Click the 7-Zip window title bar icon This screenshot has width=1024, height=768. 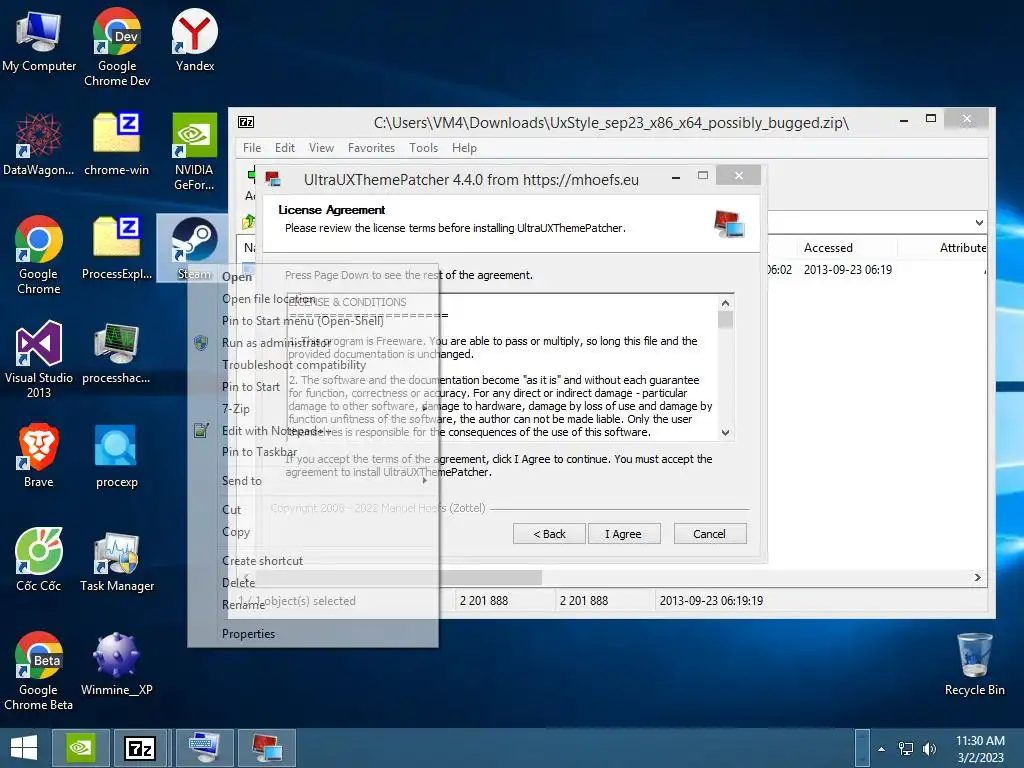click(x=246, y=122)
